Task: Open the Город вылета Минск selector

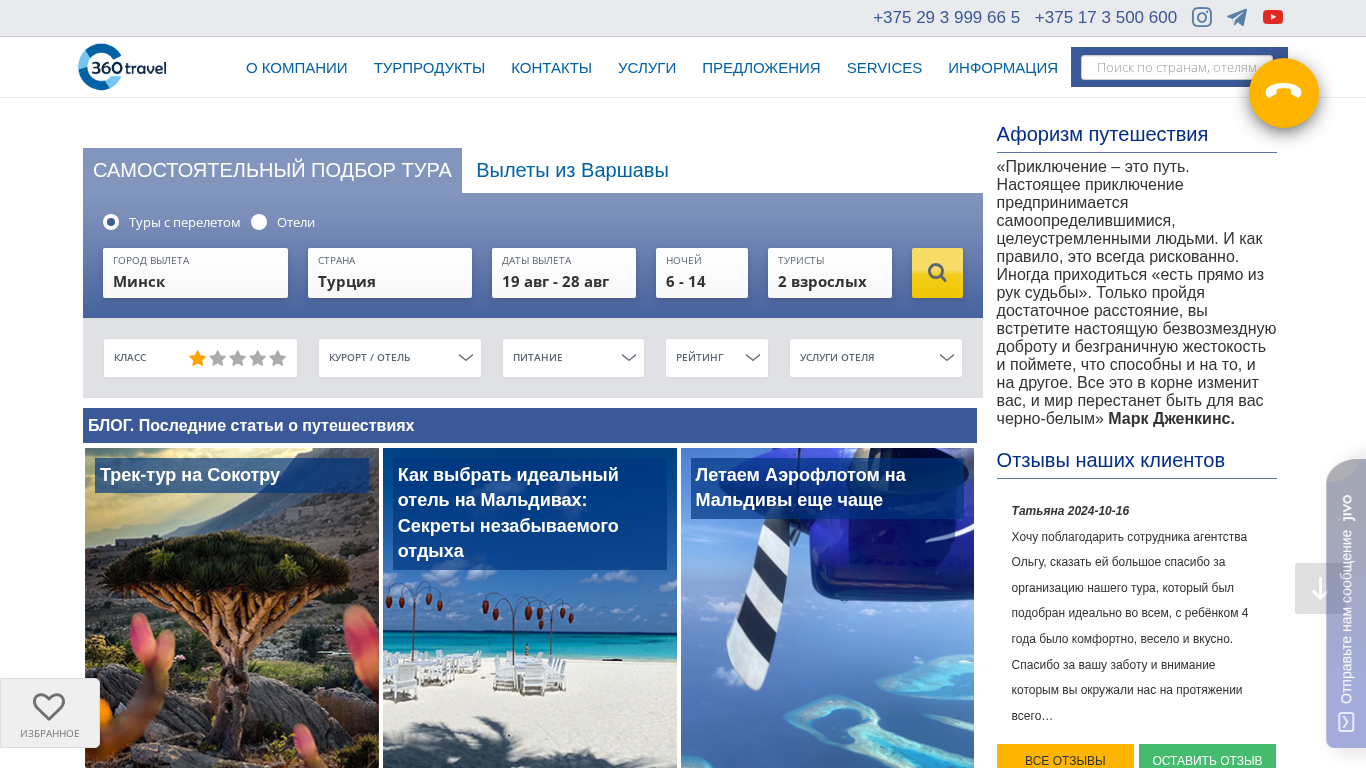Action: pyautogui.click(x=195, y=273)
